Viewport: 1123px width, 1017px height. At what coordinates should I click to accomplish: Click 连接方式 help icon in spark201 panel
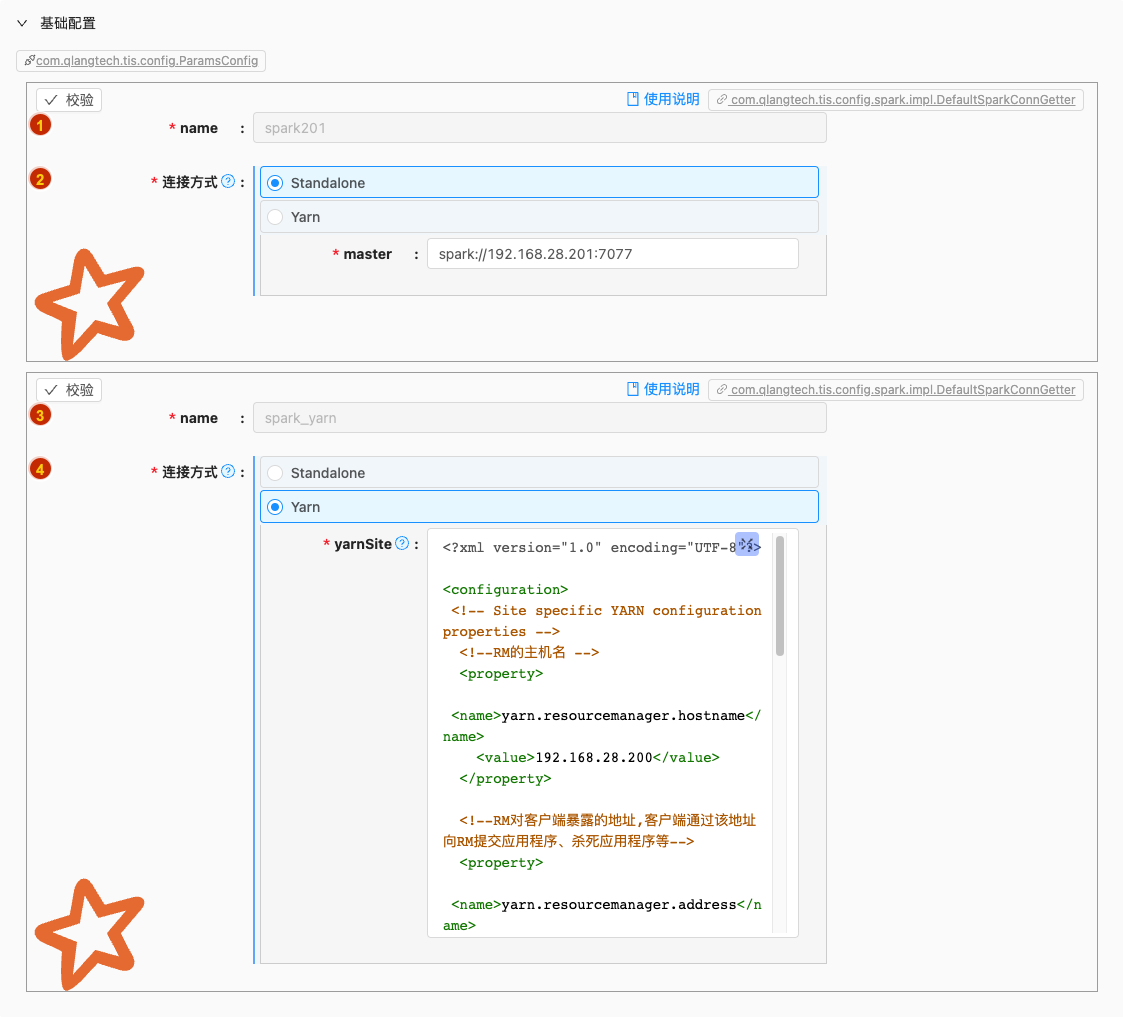pyautogui.click(x=228, y=181)
